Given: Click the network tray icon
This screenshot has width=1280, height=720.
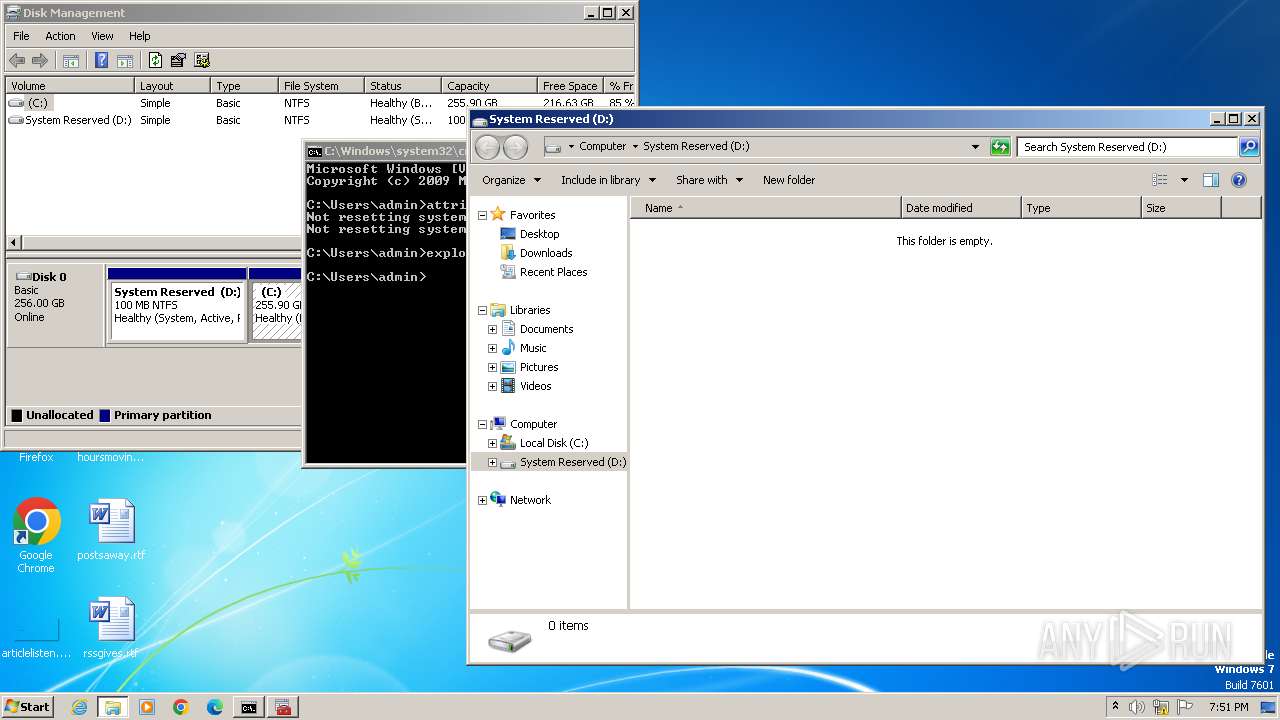Looking at the screenshot, I should click(1162, 707).
